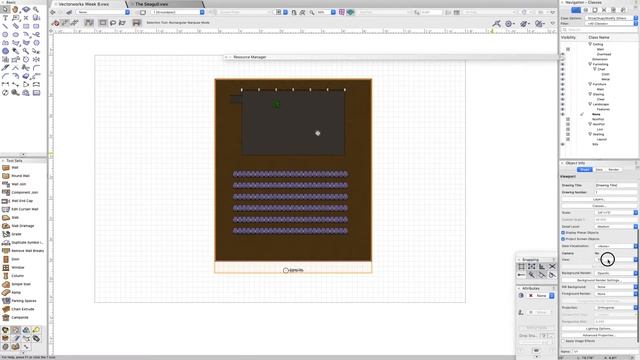The image size is (640, 360).
Task: Open the Projection dropdown
Action: click(616, 307)
